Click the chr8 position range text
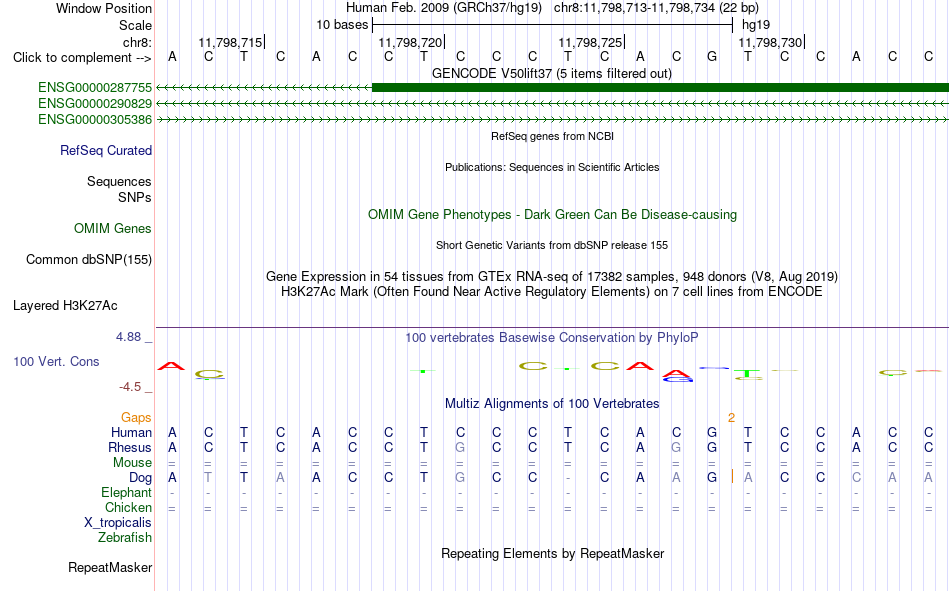The height and width of the screenshot is (591, 950). tap(656, 8)
